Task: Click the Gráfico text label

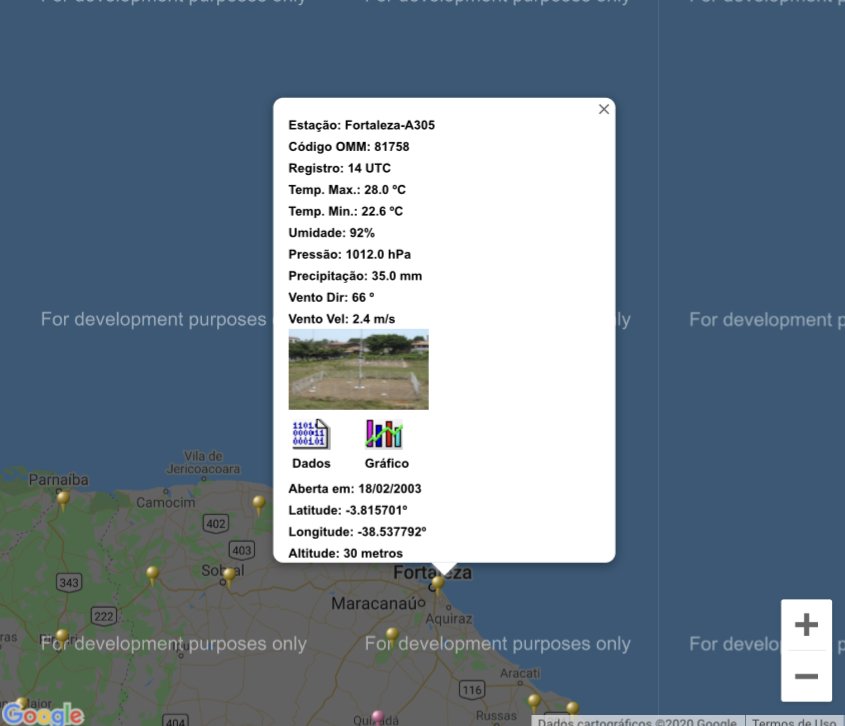Action: [x=386, y=464]
